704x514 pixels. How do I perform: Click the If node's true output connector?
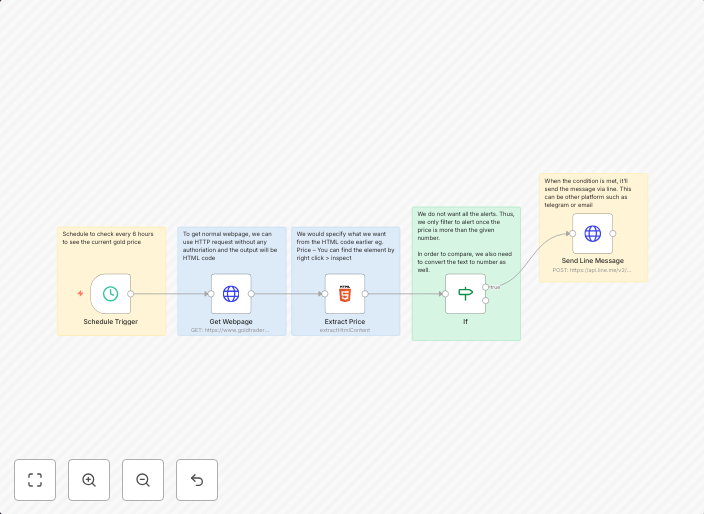coord(486,287)
